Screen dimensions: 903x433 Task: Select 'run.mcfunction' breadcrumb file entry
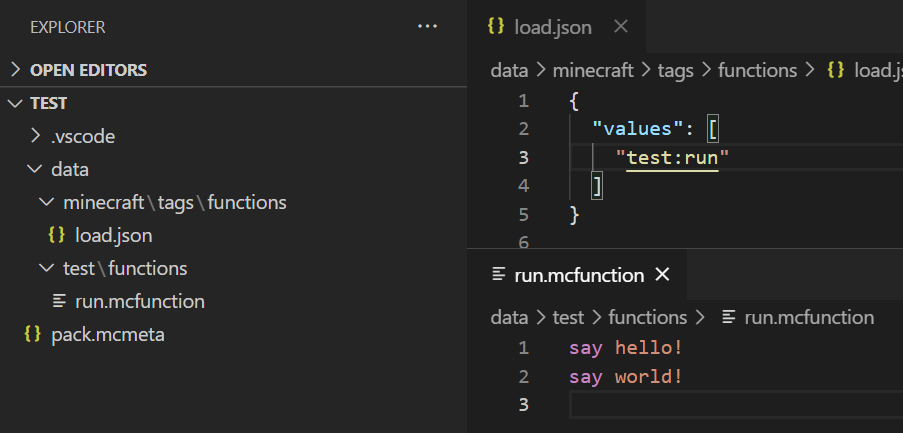[809, 317]
